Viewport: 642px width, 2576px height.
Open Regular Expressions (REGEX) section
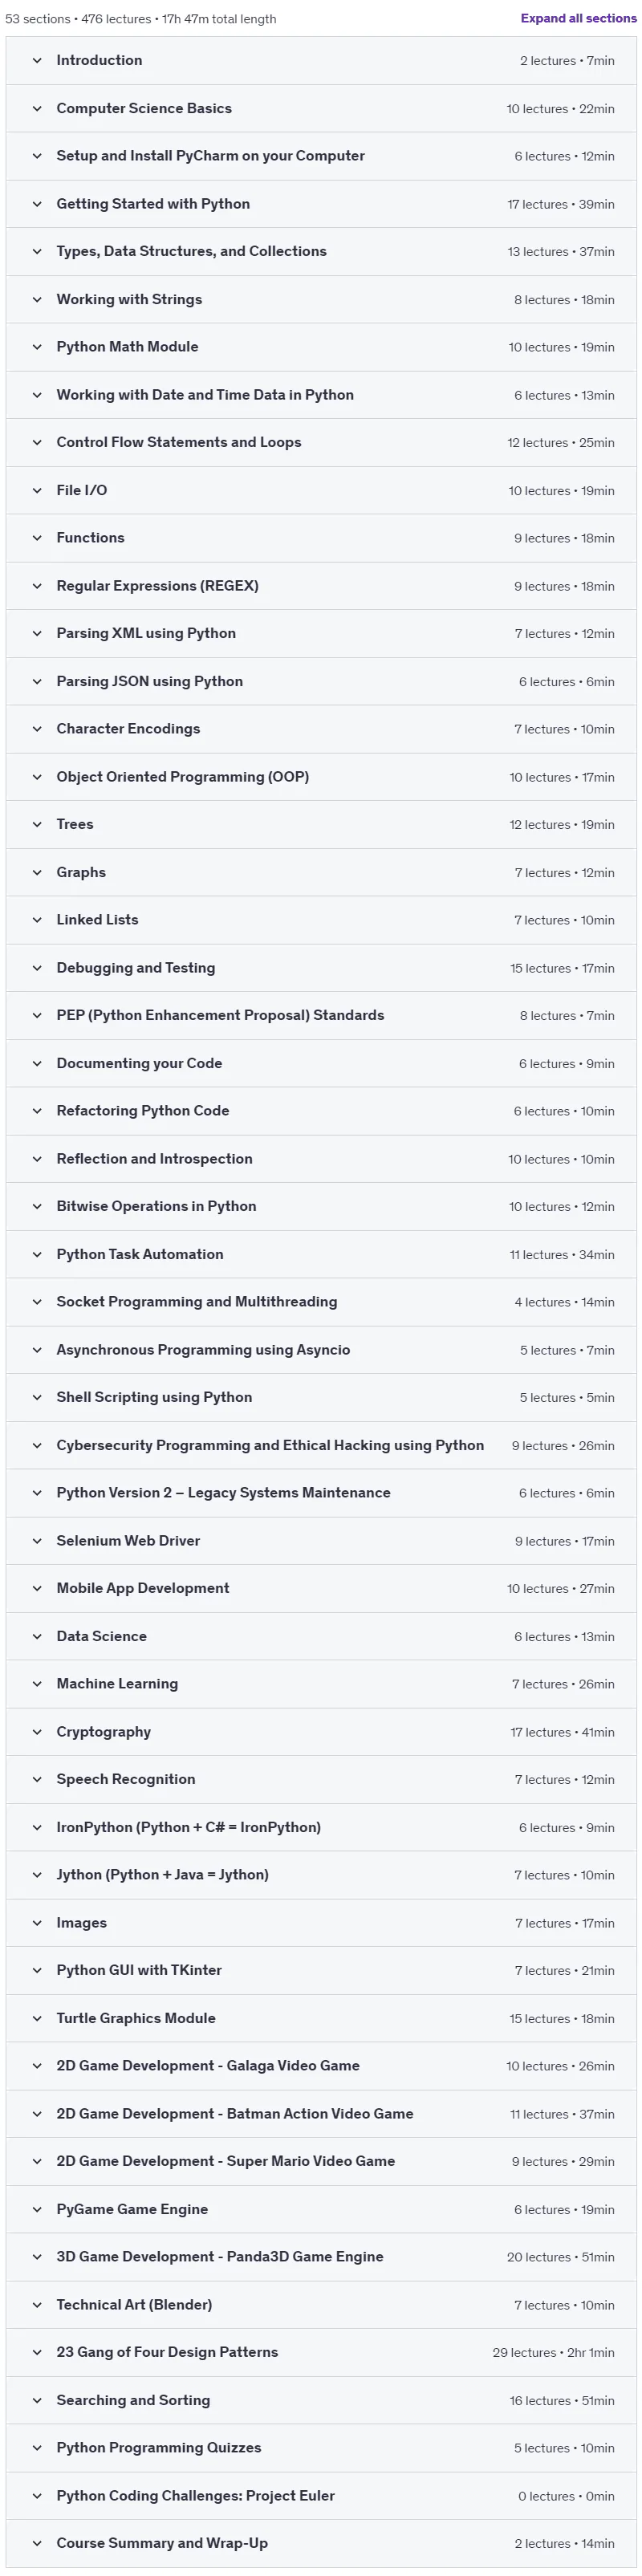tap(321, 586)
